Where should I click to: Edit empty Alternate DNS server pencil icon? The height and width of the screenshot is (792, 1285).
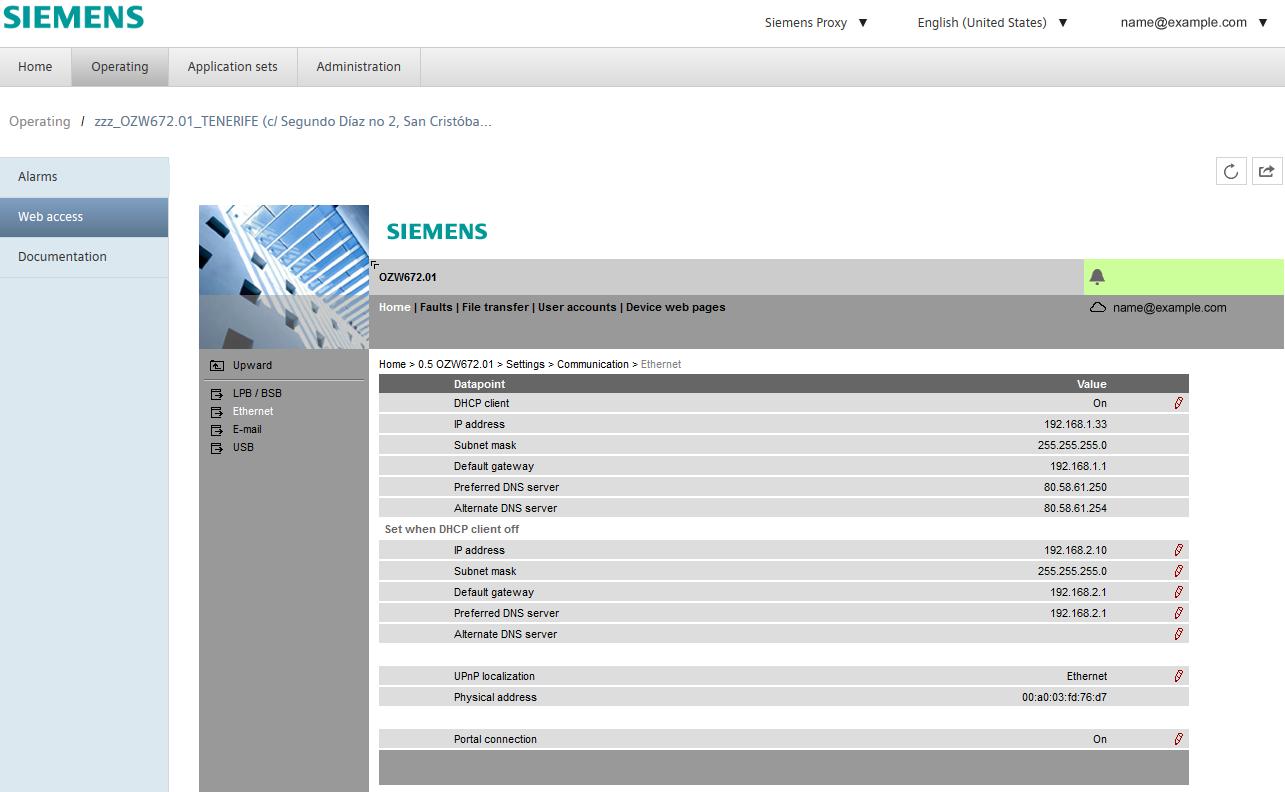tap(1178, 634)
